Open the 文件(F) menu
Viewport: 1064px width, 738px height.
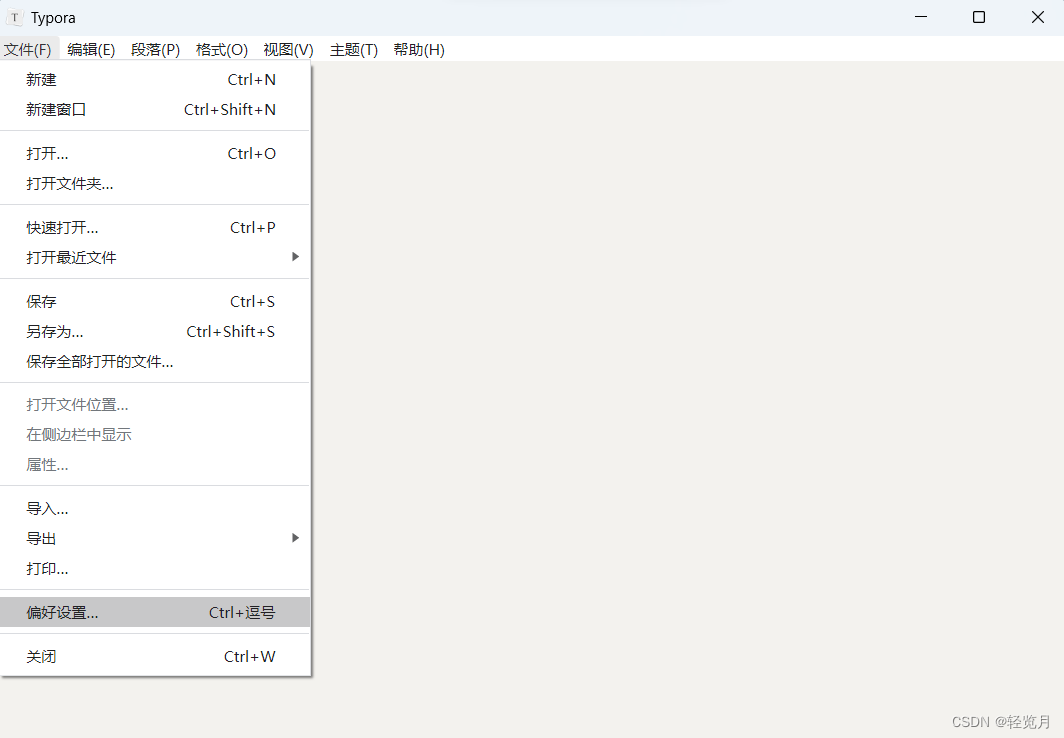click(28, 50)
